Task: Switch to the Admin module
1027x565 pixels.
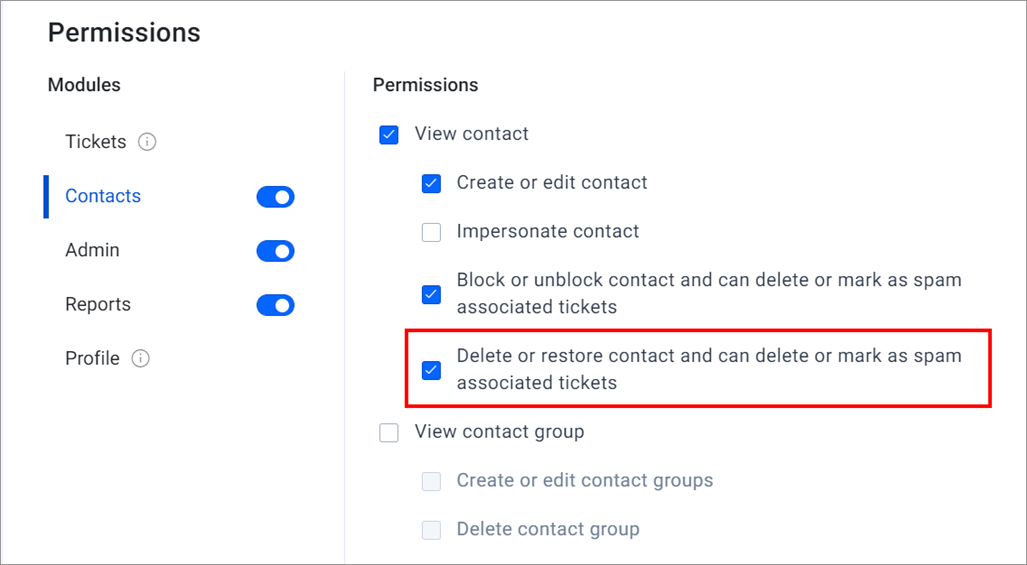Action: (92, 250)
